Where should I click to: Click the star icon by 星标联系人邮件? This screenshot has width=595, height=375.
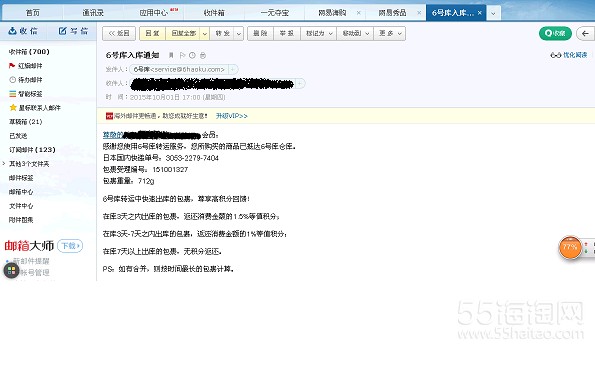point(13,108)
